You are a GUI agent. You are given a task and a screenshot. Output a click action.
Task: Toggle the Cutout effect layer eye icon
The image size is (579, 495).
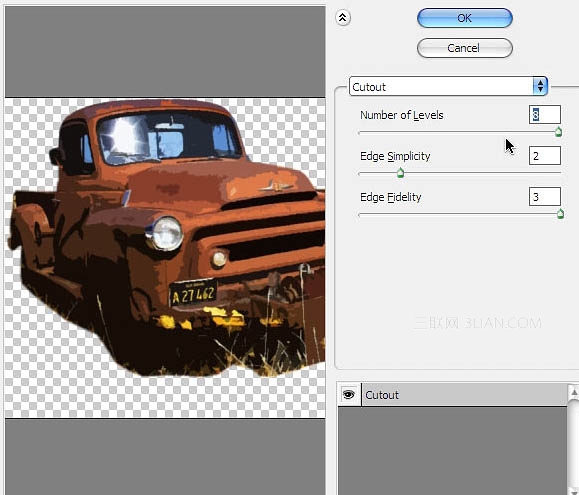(x=349, y=395)
